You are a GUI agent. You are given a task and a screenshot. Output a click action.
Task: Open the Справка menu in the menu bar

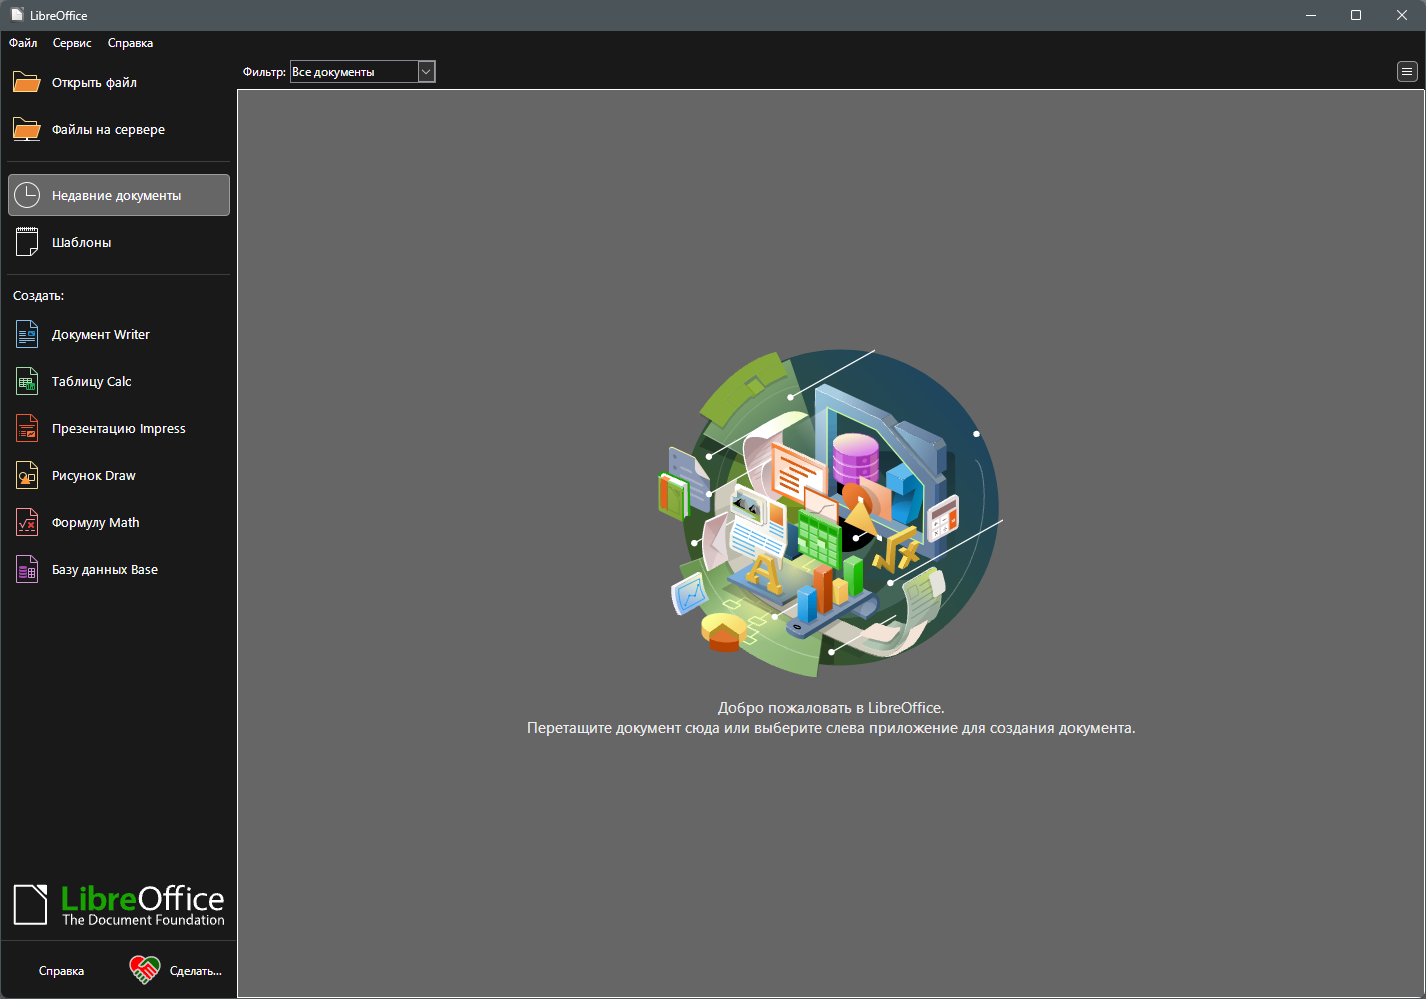pos(130,43)
